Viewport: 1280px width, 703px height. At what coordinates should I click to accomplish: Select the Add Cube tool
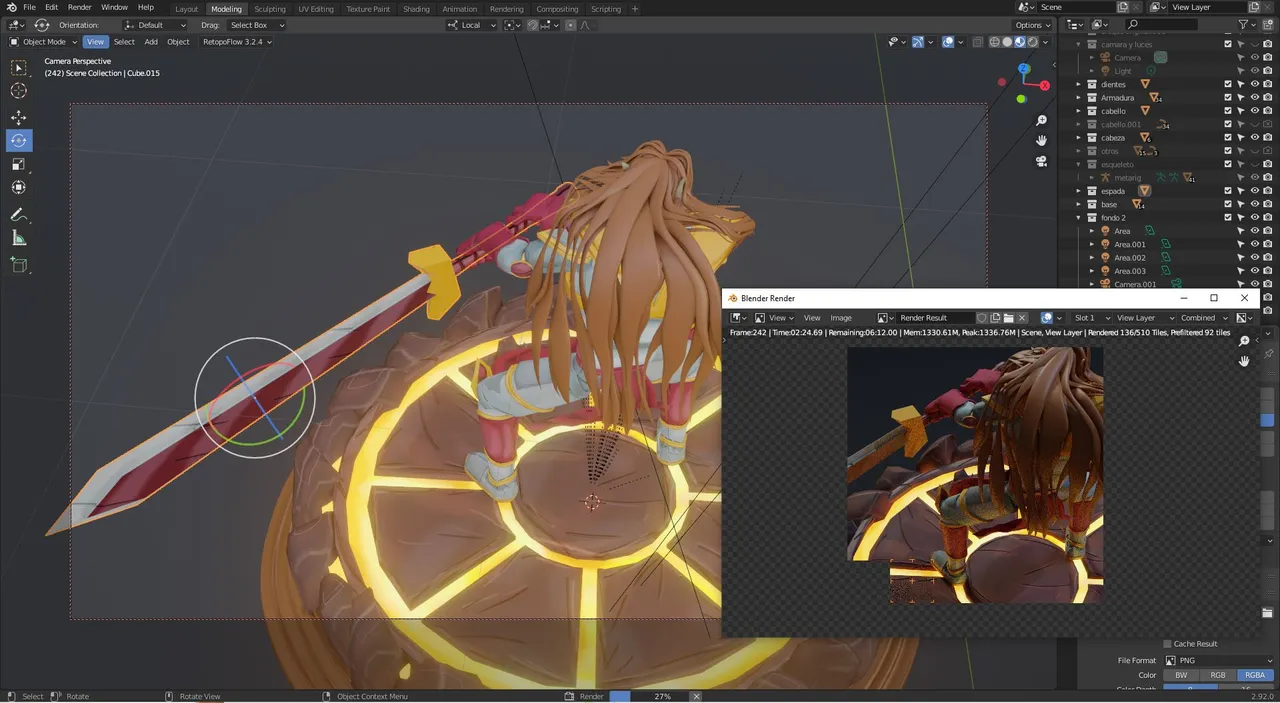[x=19, y=265]
